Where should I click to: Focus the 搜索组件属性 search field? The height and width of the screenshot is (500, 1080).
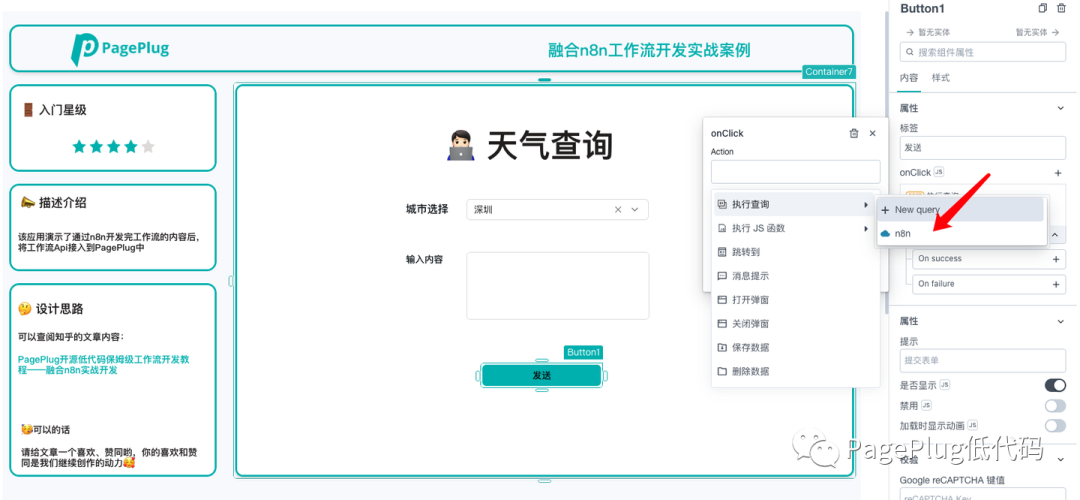(x=983, y=52)
